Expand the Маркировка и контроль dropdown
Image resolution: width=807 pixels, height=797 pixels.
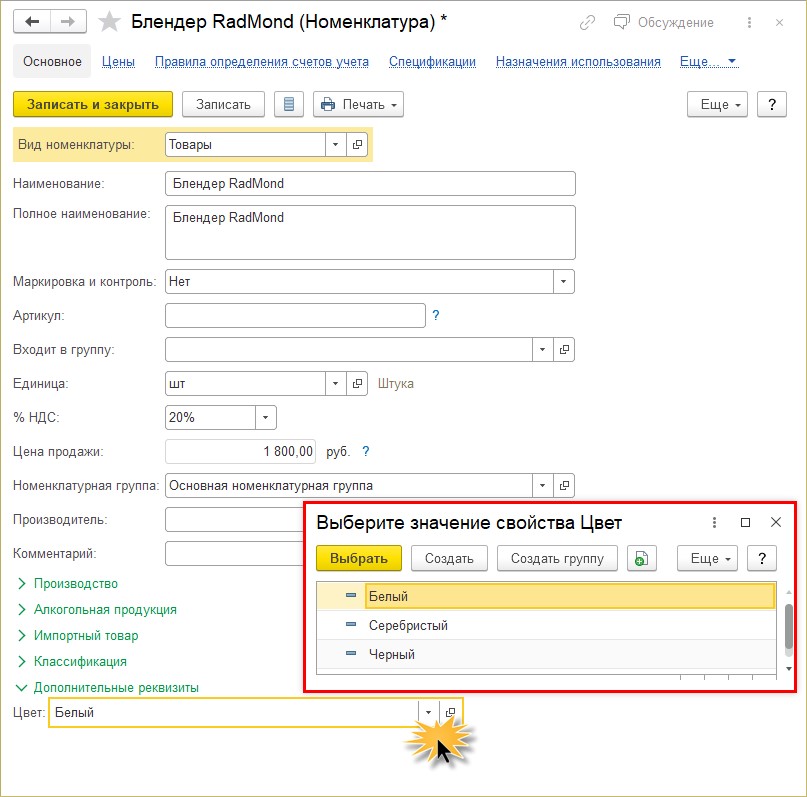[564, 282]
